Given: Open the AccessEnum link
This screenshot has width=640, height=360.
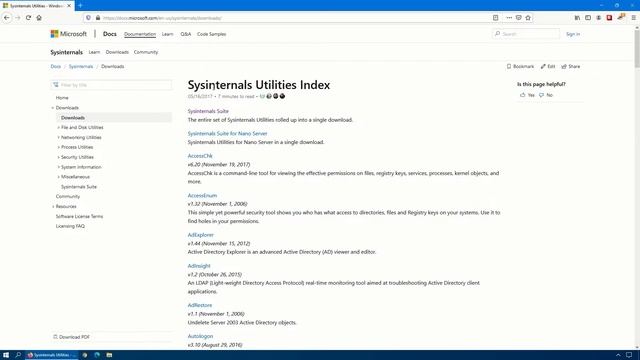Looking at the screenshot, I should click(x=202, y=196).
